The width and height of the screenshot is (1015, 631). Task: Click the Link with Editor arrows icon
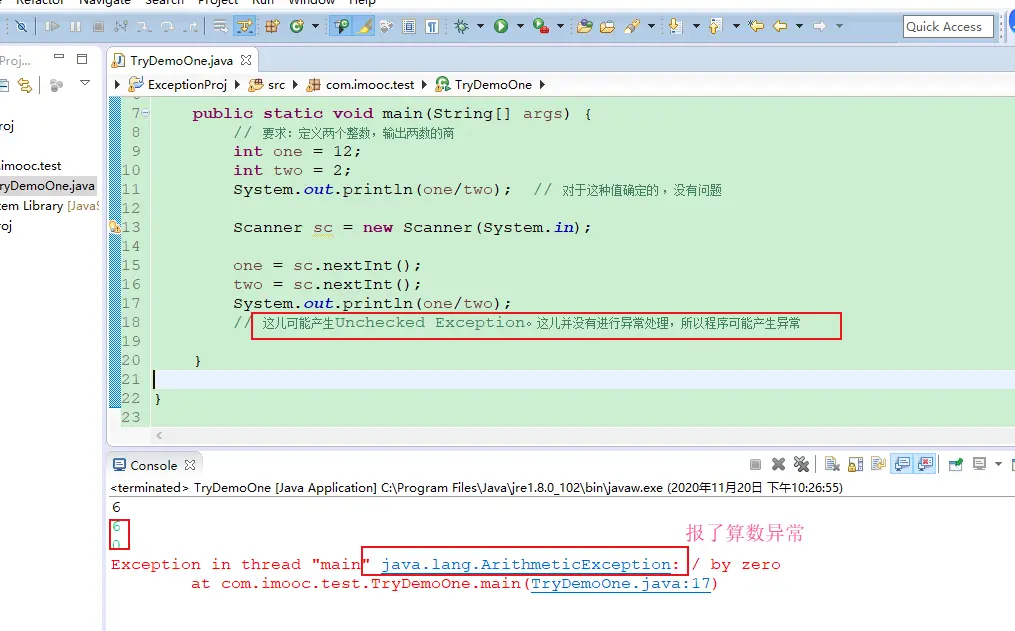coord(24,85)
